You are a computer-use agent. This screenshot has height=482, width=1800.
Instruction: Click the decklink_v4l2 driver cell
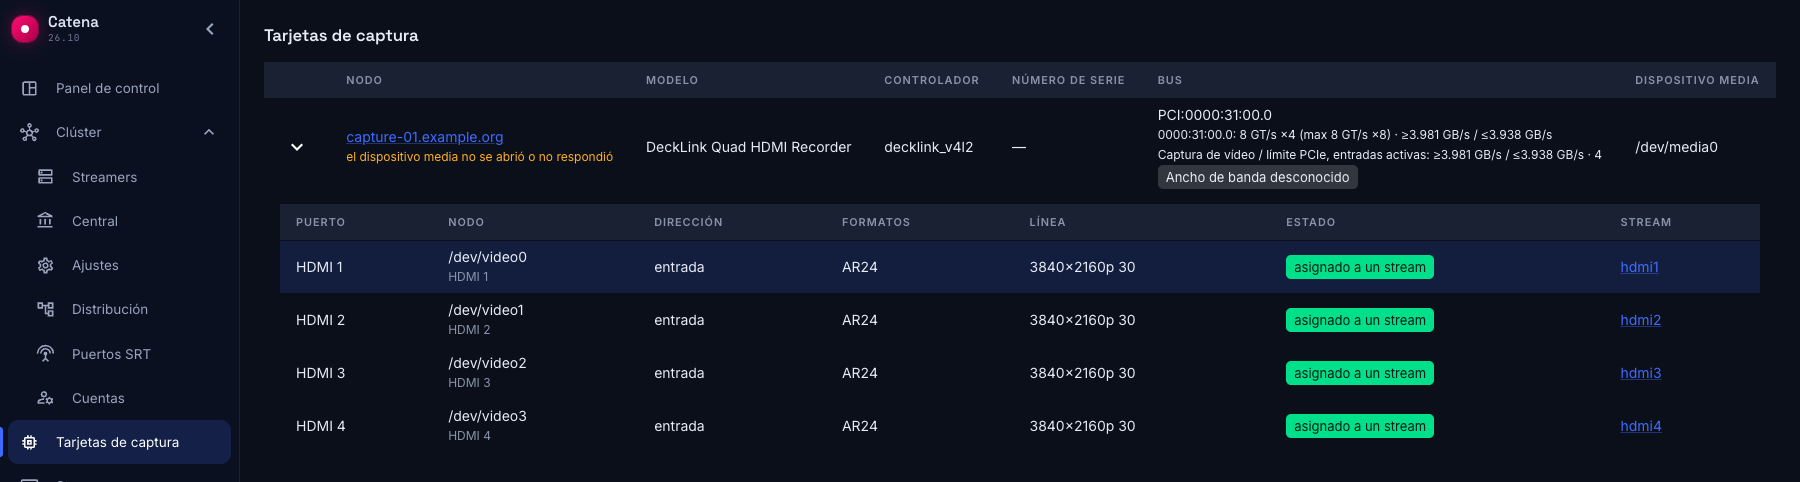click(x=928, y=147)
